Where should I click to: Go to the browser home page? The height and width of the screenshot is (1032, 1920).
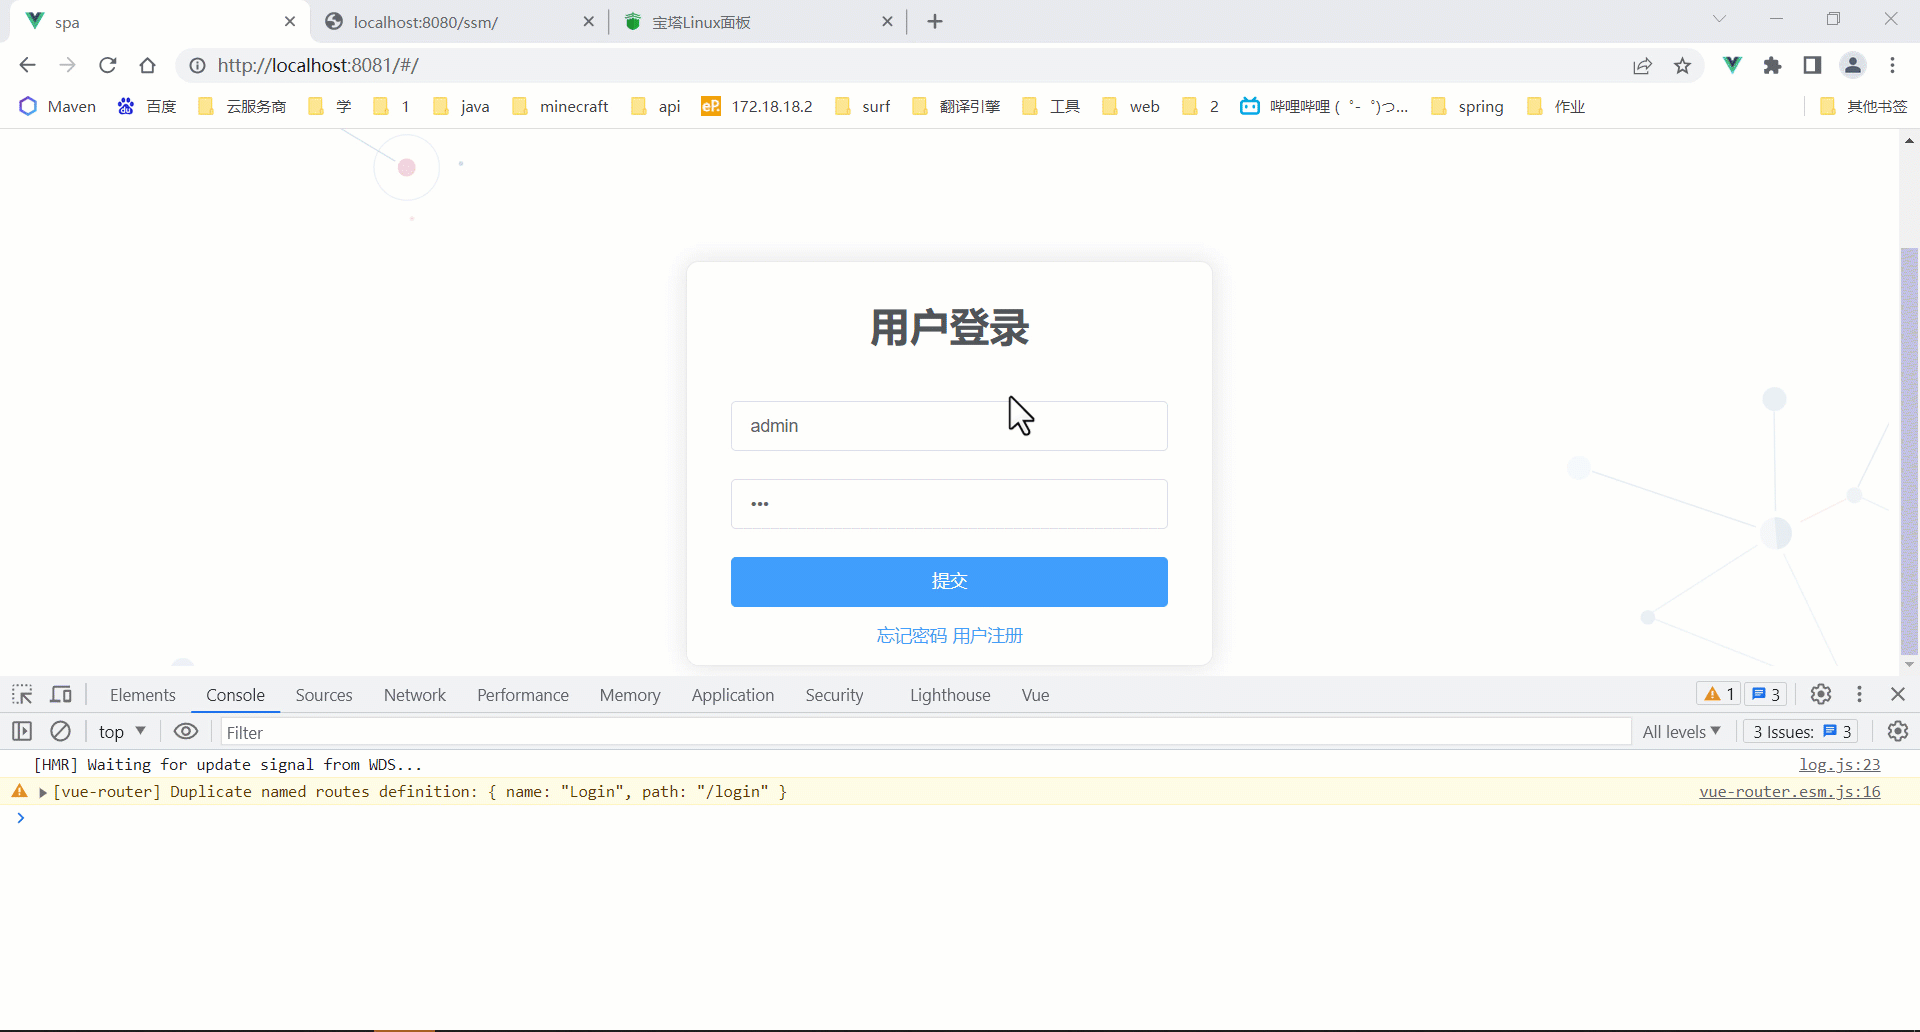pos(148,65)
